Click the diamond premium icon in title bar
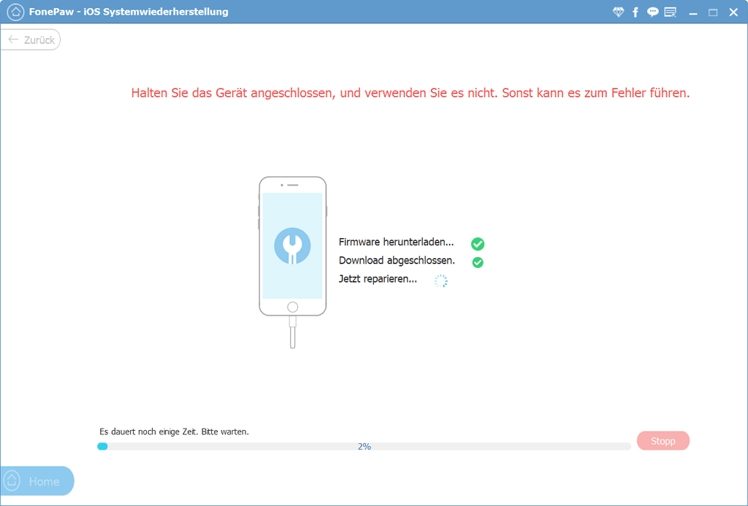Screen dimensions: 748x506 pos(619,12)
